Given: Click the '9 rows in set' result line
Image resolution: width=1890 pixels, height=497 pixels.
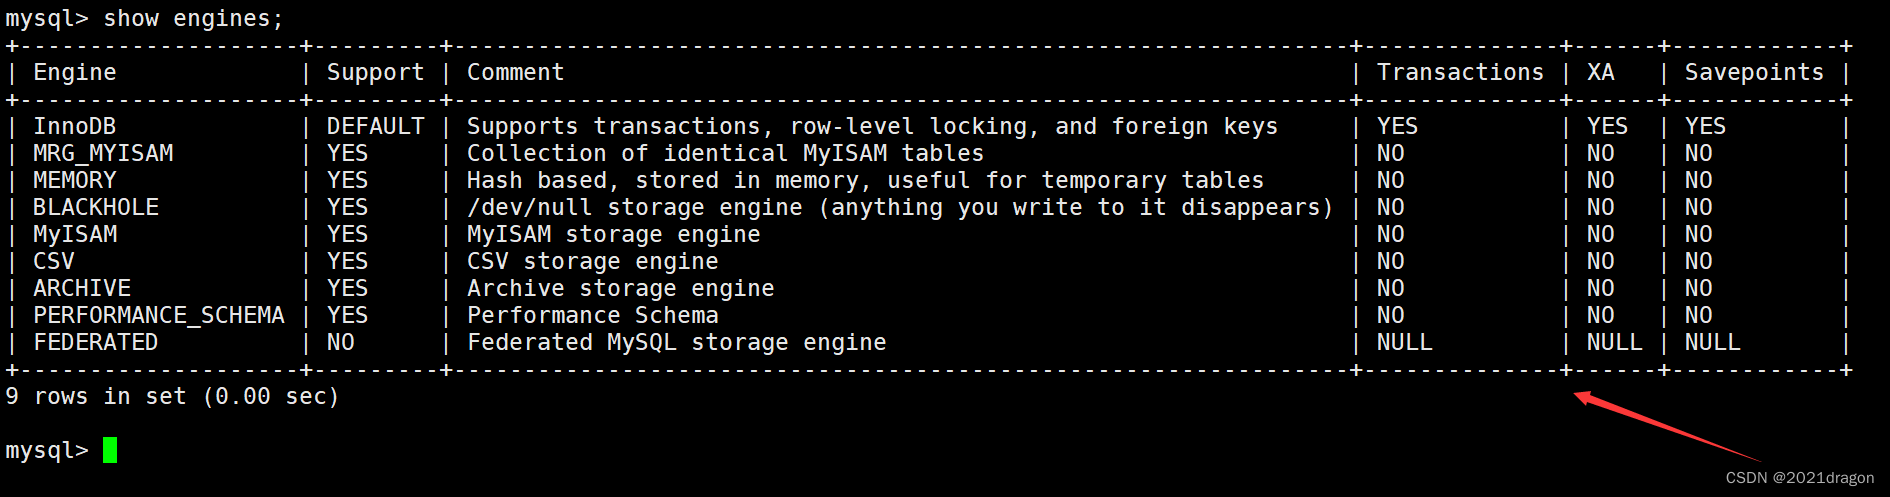Looking at the screenshot, I should [172, 397].
